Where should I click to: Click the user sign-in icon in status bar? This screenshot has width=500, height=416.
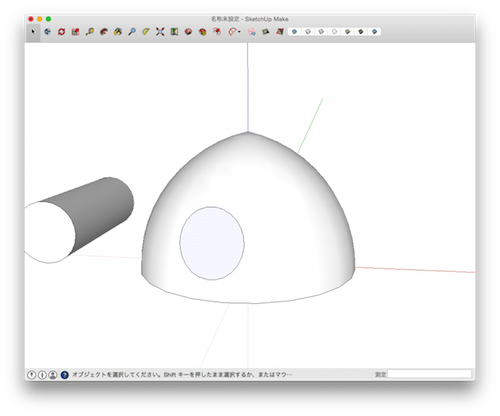tap(53, 375)
